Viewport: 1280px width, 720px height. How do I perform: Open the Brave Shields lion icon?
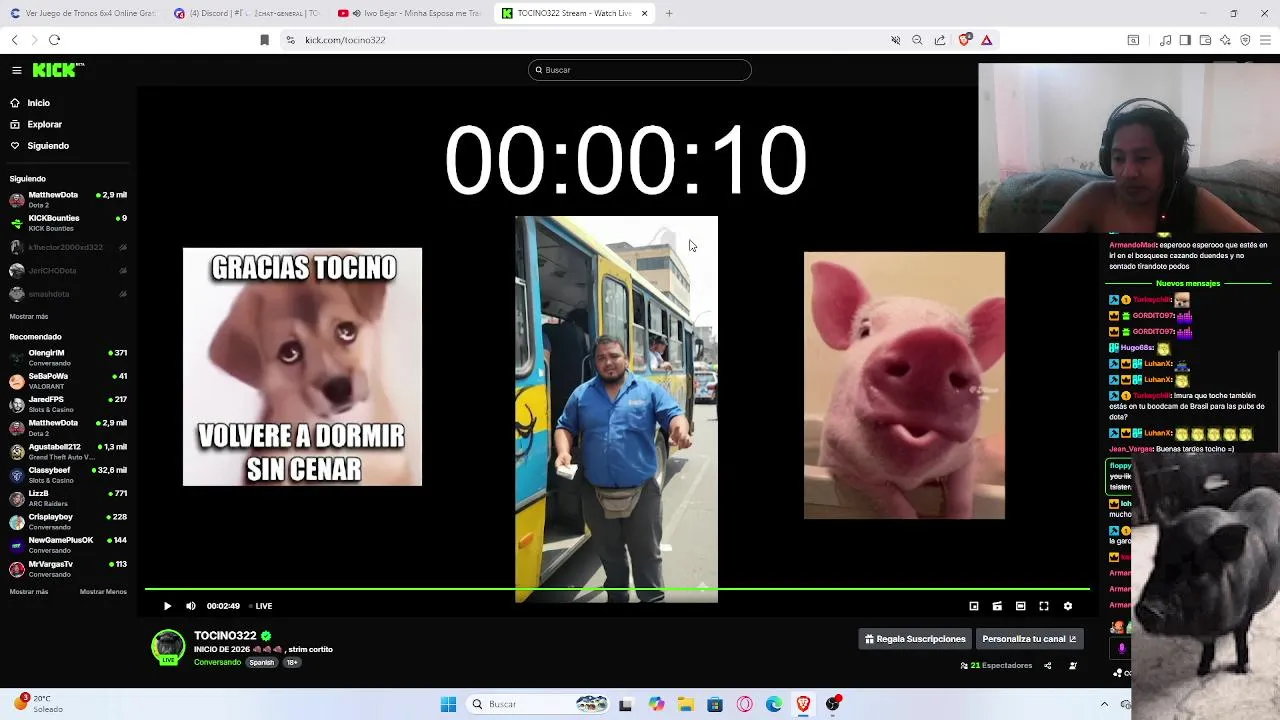[x=964, y=40]
